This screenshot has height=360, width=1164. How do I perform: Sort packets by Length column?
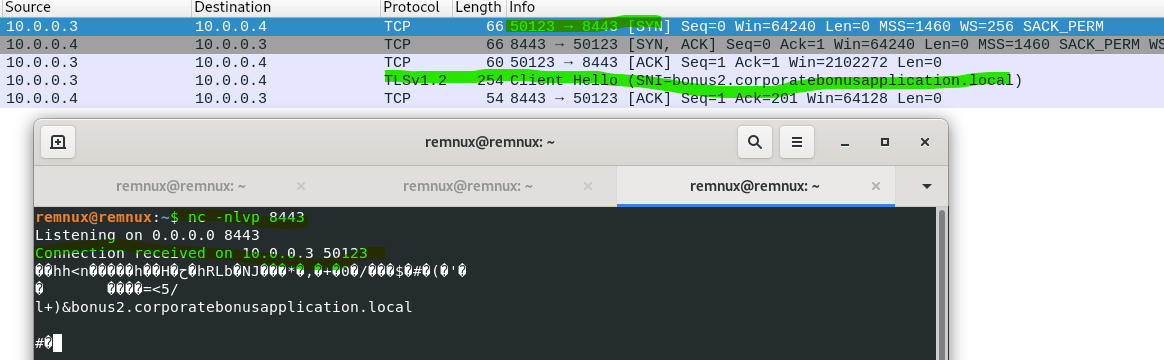click(x=479, y=7)
